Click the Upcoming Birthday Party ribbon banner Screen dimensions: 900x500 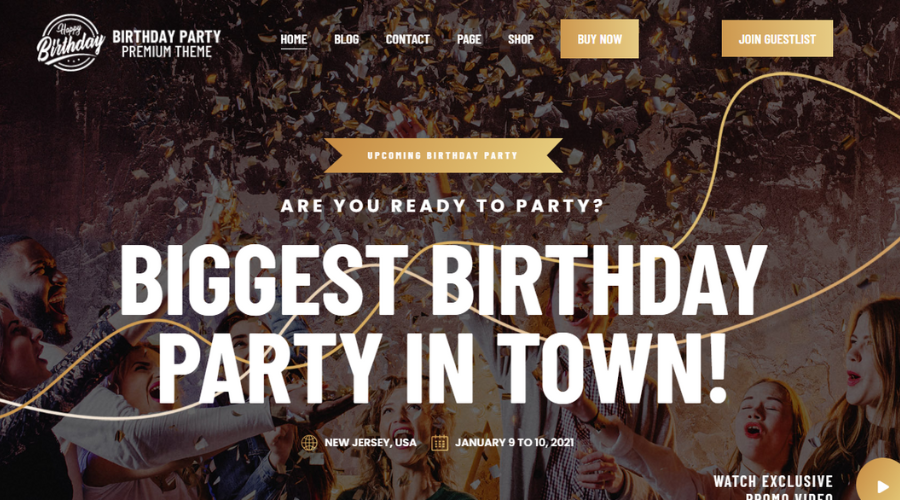443,156
